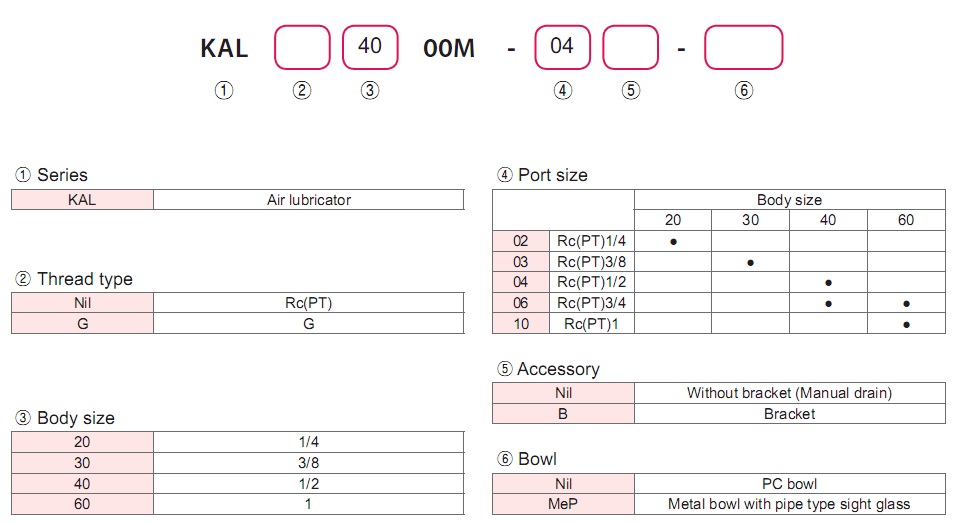This screenshot has width=956, height=523.
Task: Click the Air lubricator description cell
Action: pos(308,200)
